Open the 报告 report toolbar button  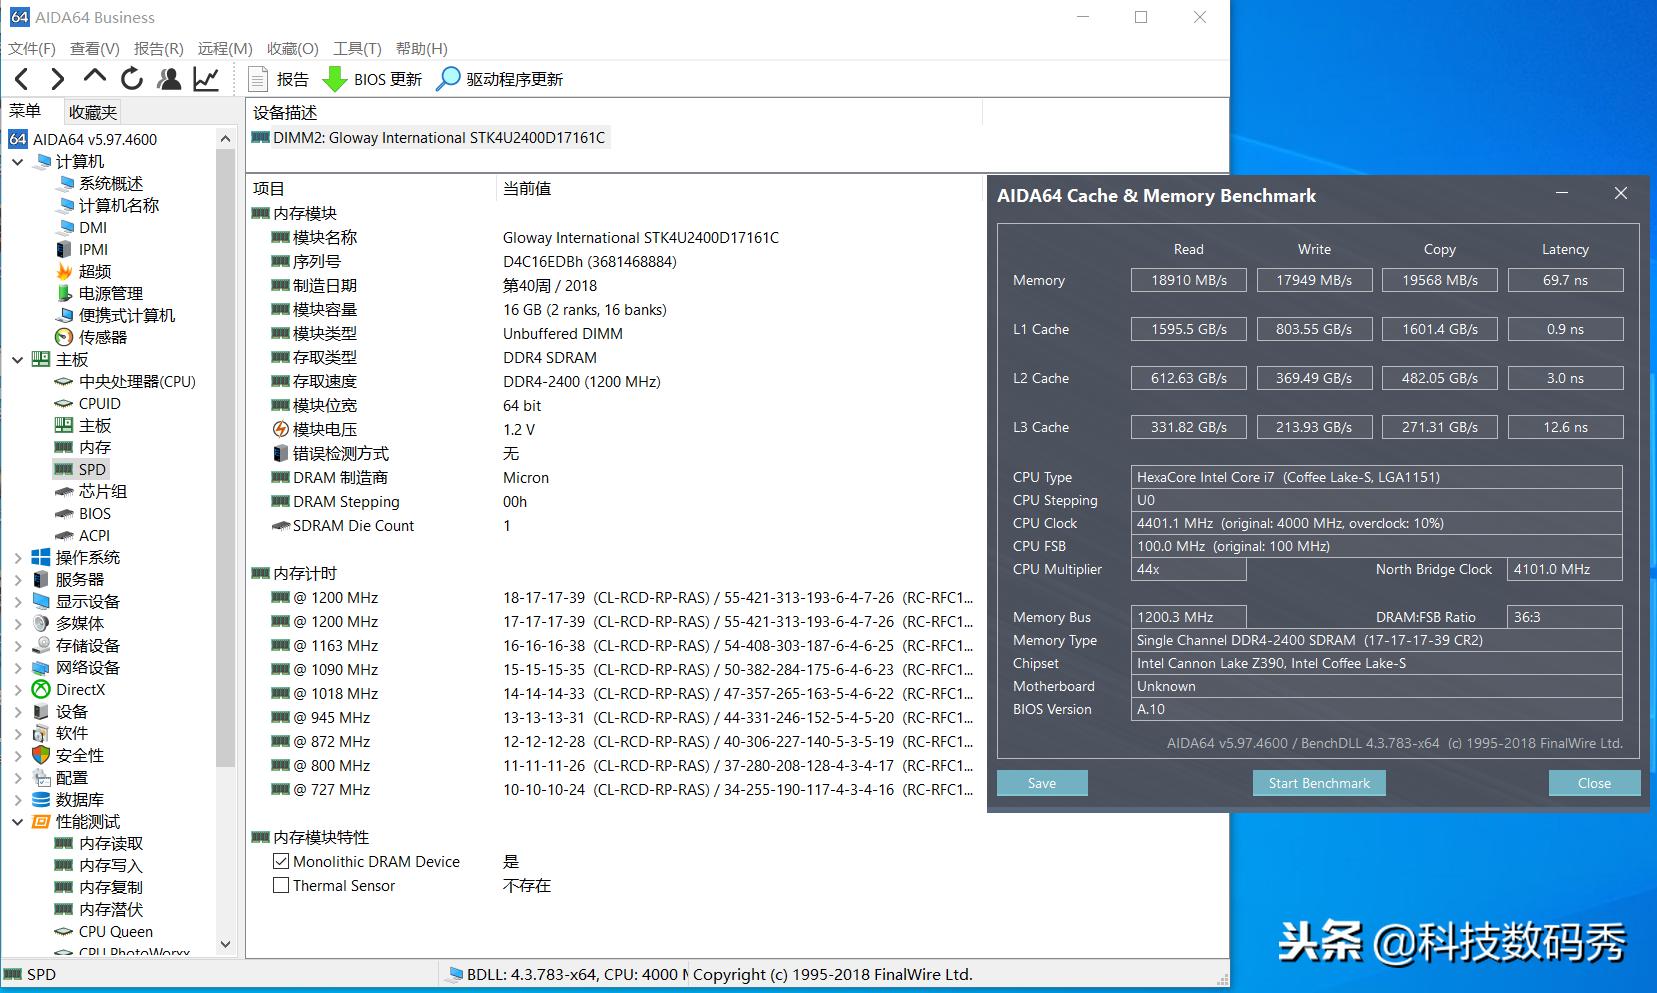(x=279, y=79)
